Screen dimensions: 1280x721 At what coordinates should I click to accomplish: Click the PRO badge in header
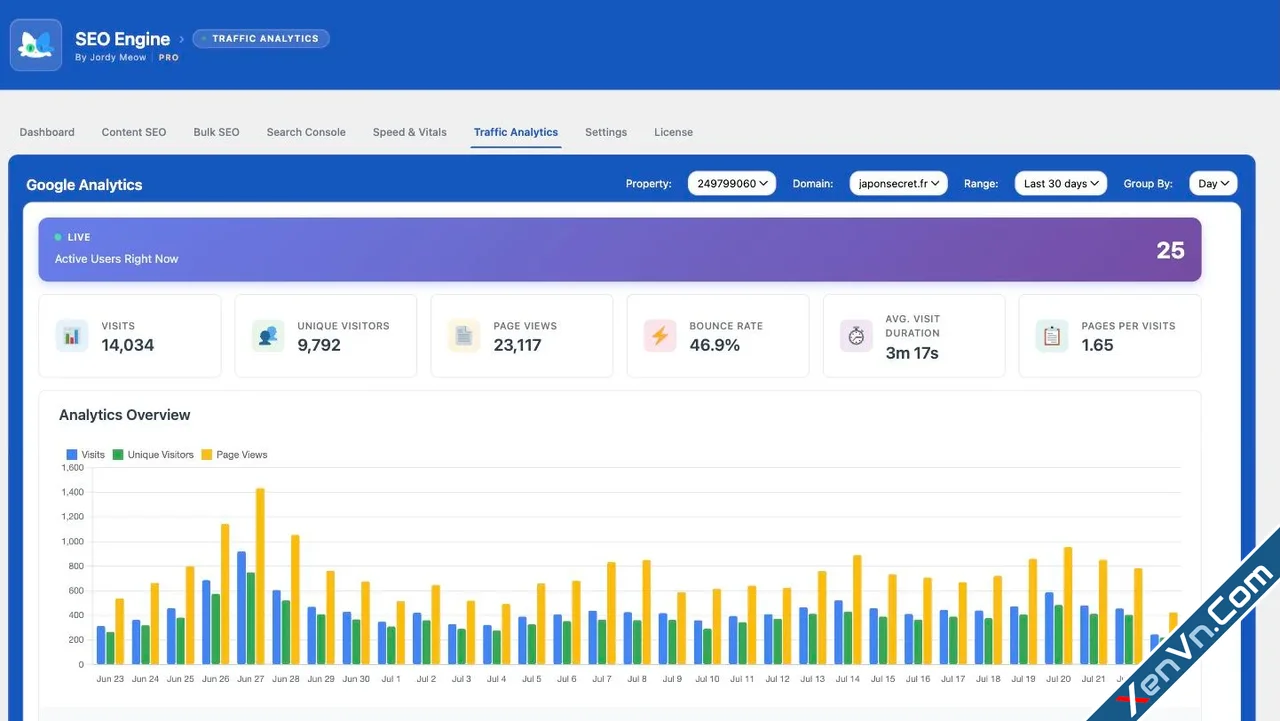point(169,58)
